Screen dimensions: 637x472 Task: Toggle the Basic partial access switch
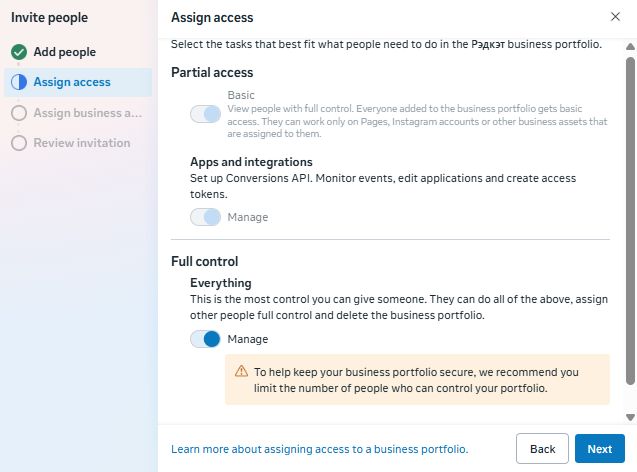[x=205, y=114]
